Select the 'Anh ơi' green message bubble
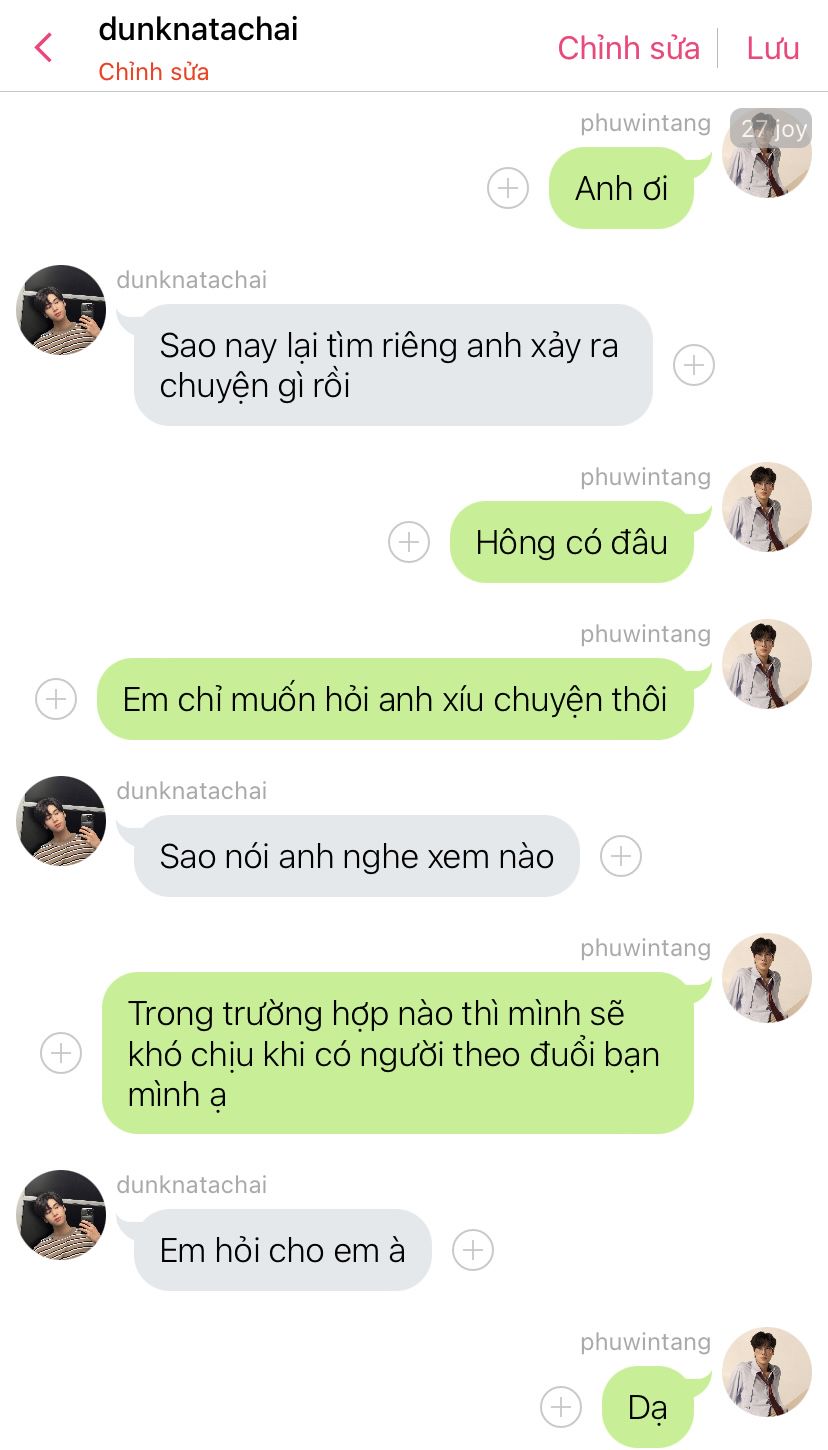 pyautogui.click(x=621, y=188)
